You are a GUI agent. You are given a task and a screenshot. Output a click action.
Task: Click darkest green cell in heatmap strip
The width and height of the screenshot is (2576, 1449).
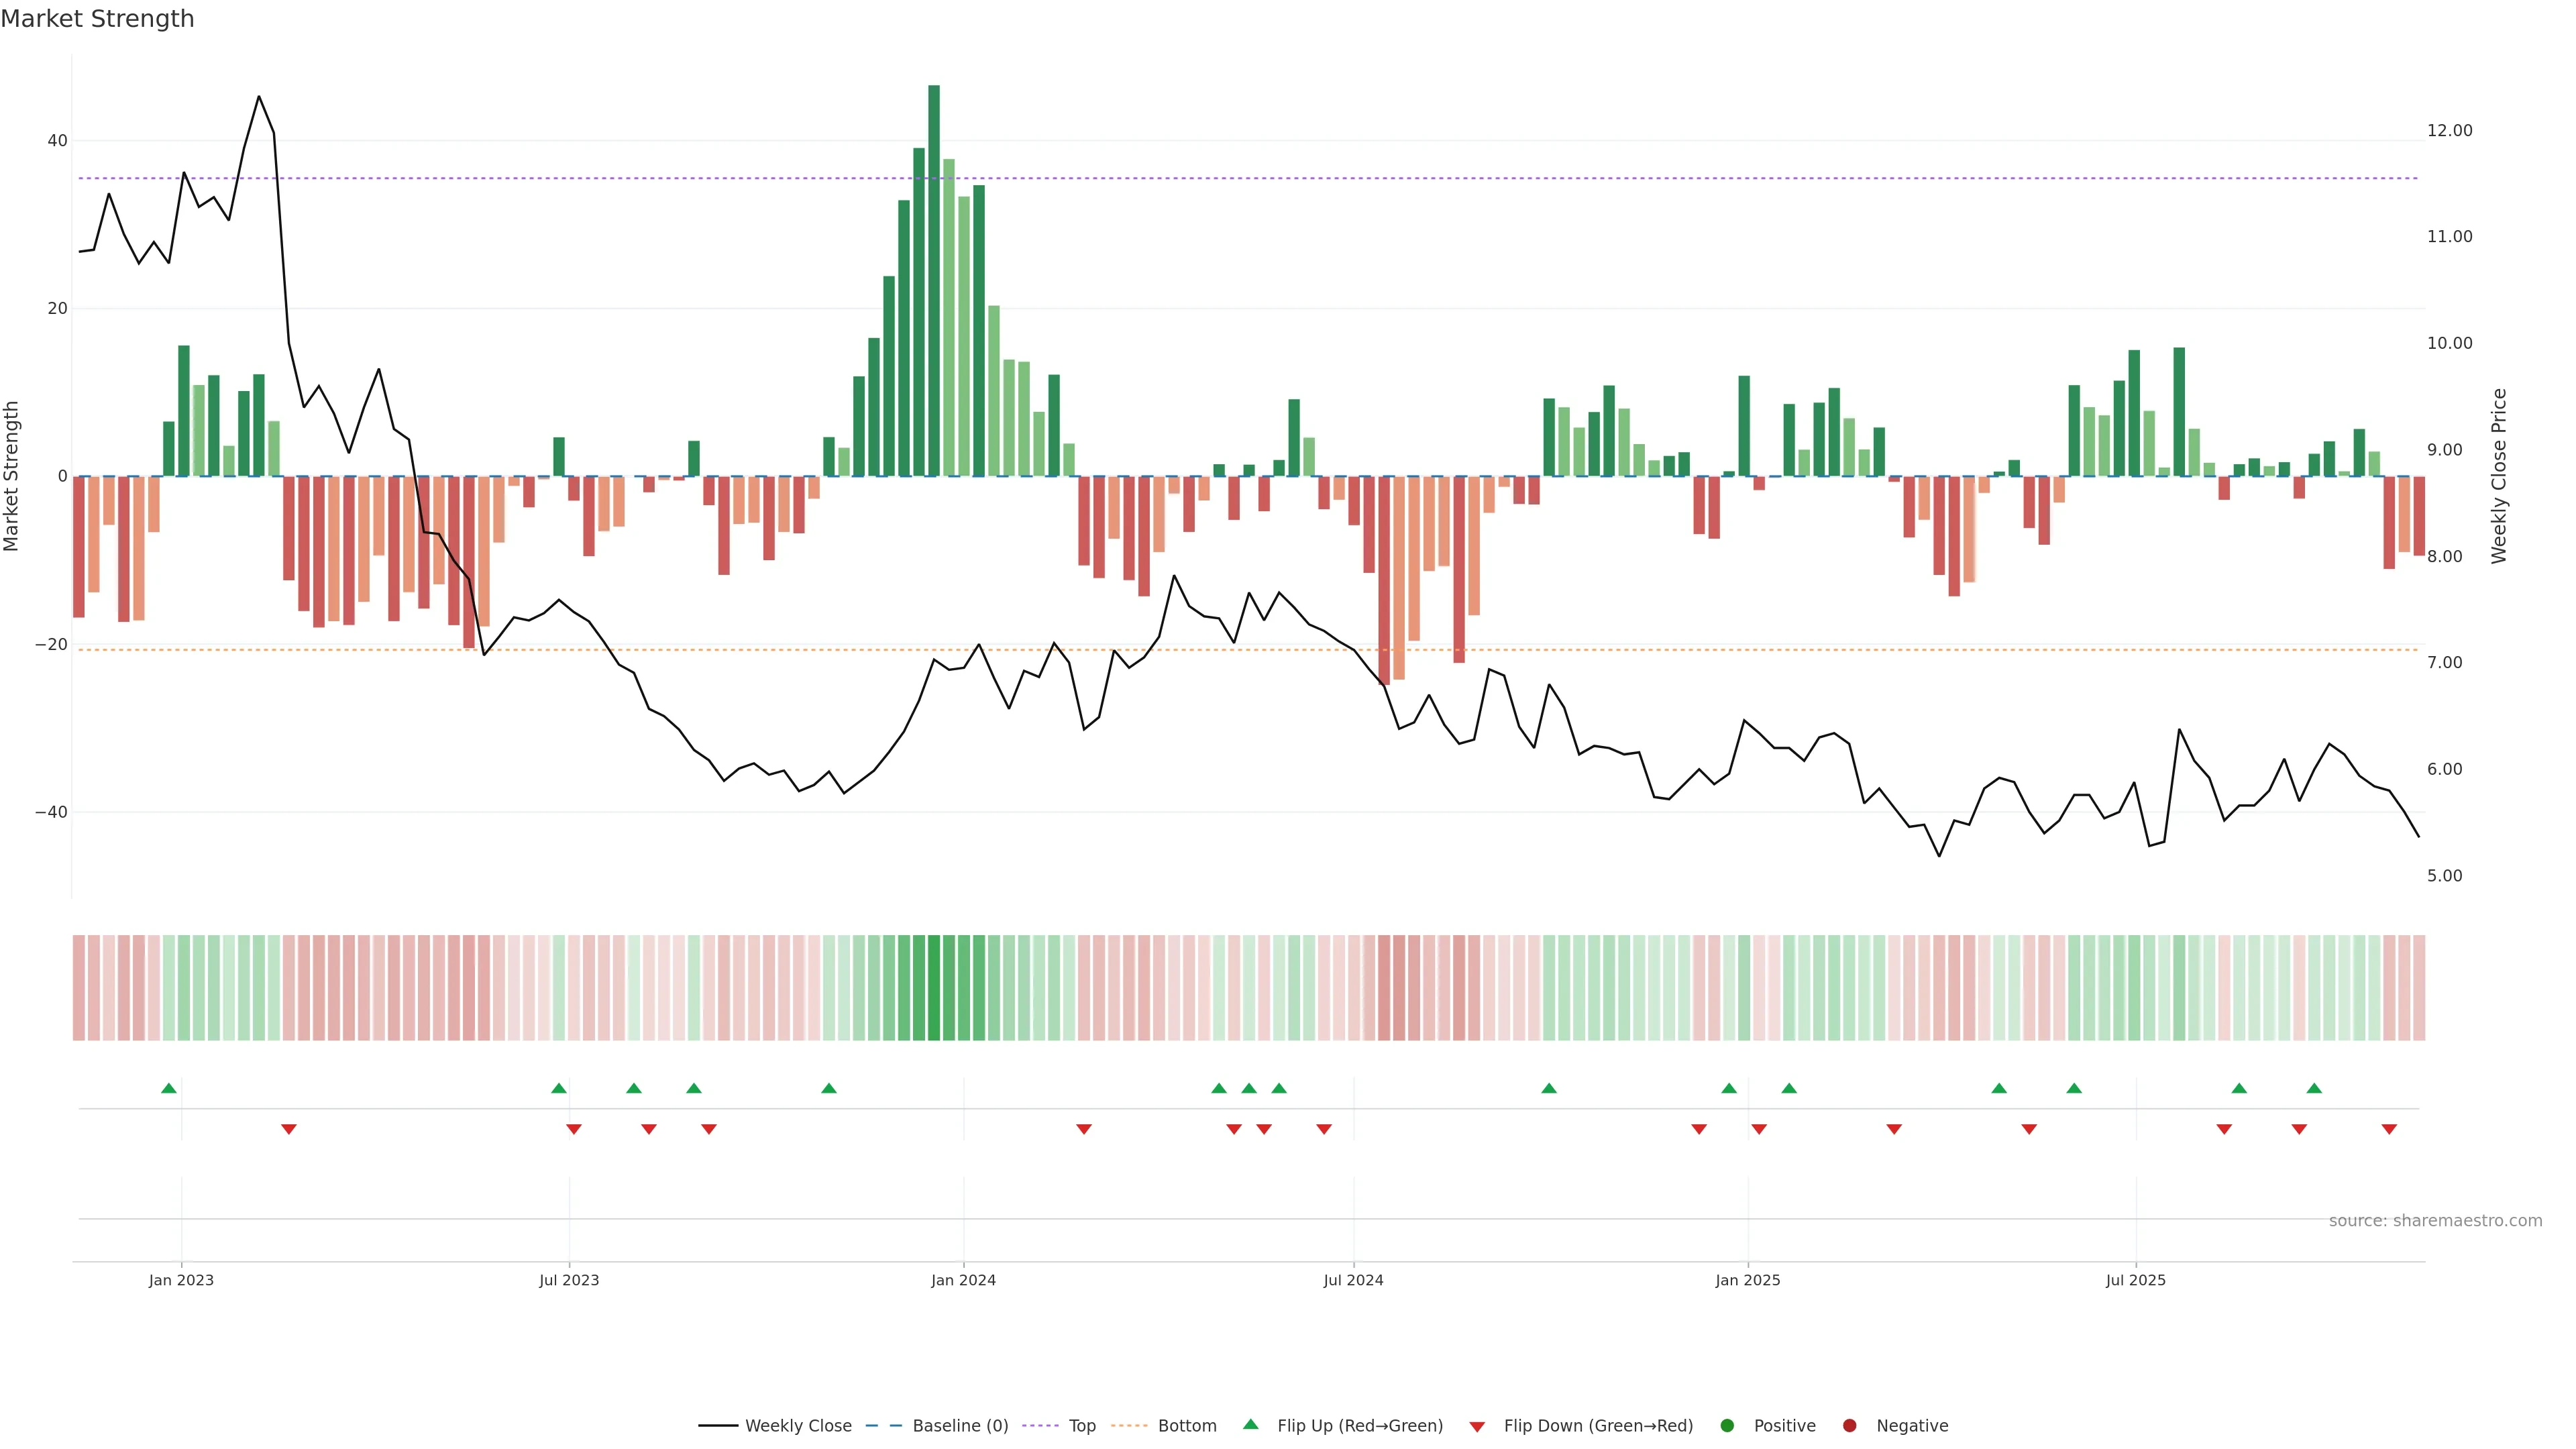point(934,988)
